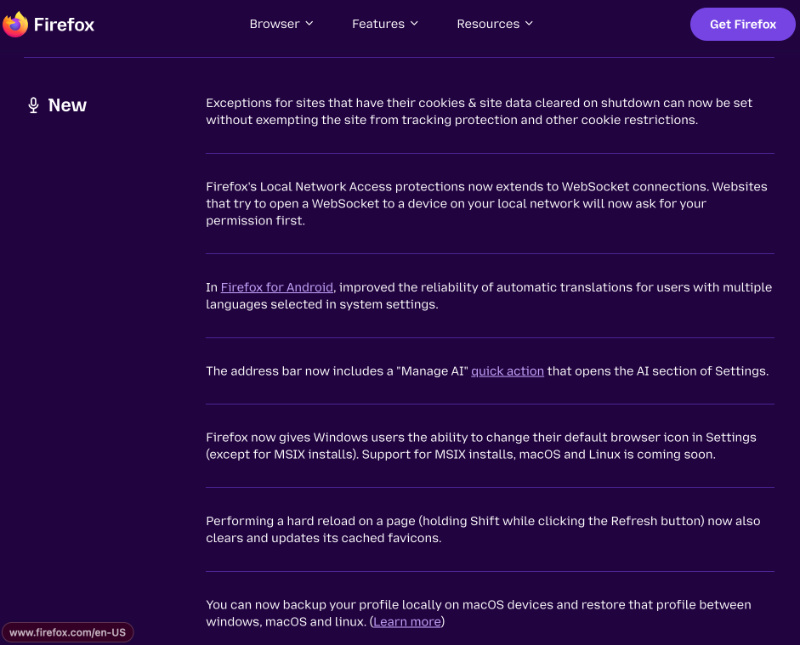The image size is (800, 645).
Task: Open the Browser navigation menu
Action: pyautogui.click(x=281, y=24)
